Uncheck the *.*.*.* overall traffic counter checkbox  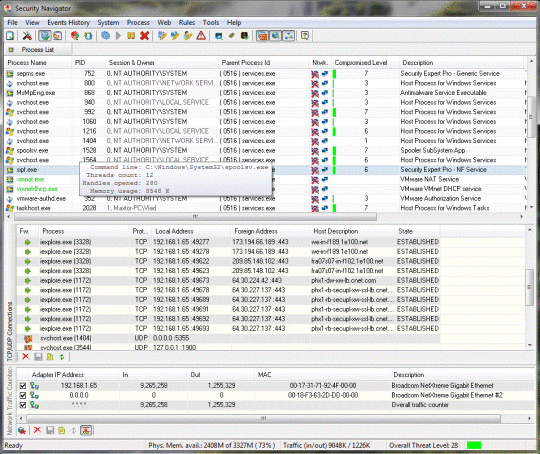[23, 405]
